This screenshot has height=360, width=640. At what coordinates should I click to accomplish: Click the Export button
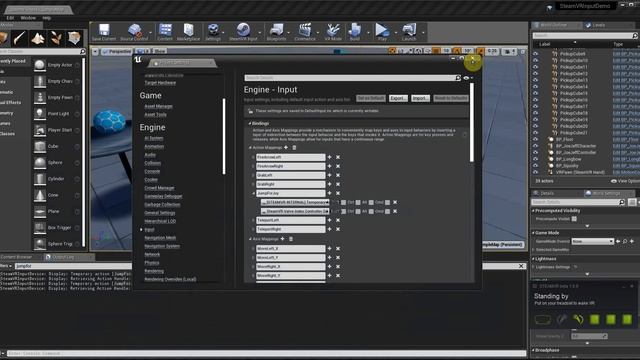click(398, 98)
